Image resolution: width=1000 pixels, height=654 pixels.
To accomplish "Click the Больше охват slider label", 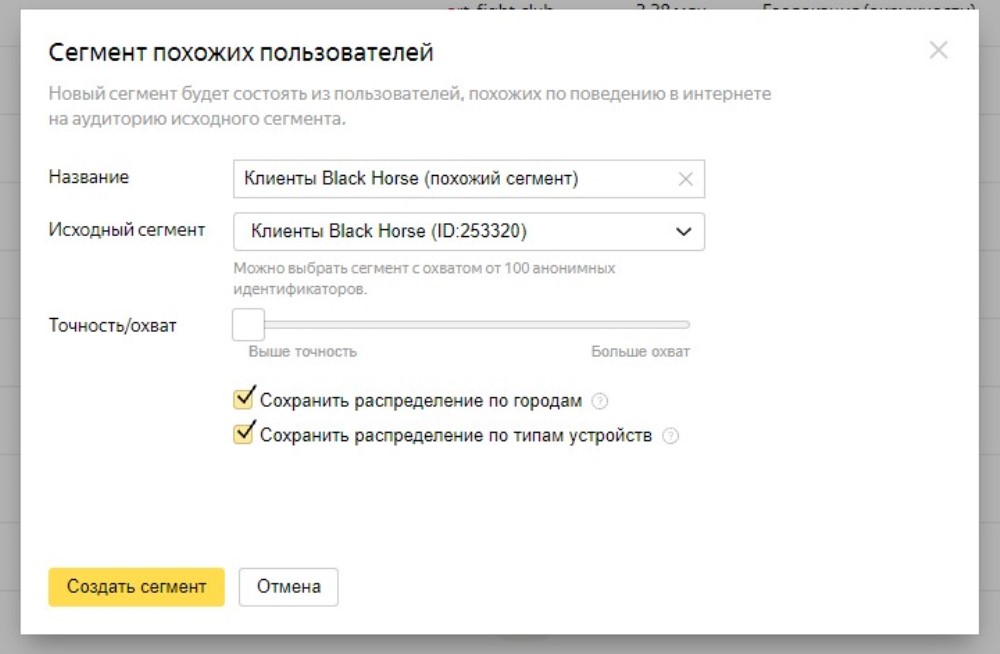I will [640, 352].
